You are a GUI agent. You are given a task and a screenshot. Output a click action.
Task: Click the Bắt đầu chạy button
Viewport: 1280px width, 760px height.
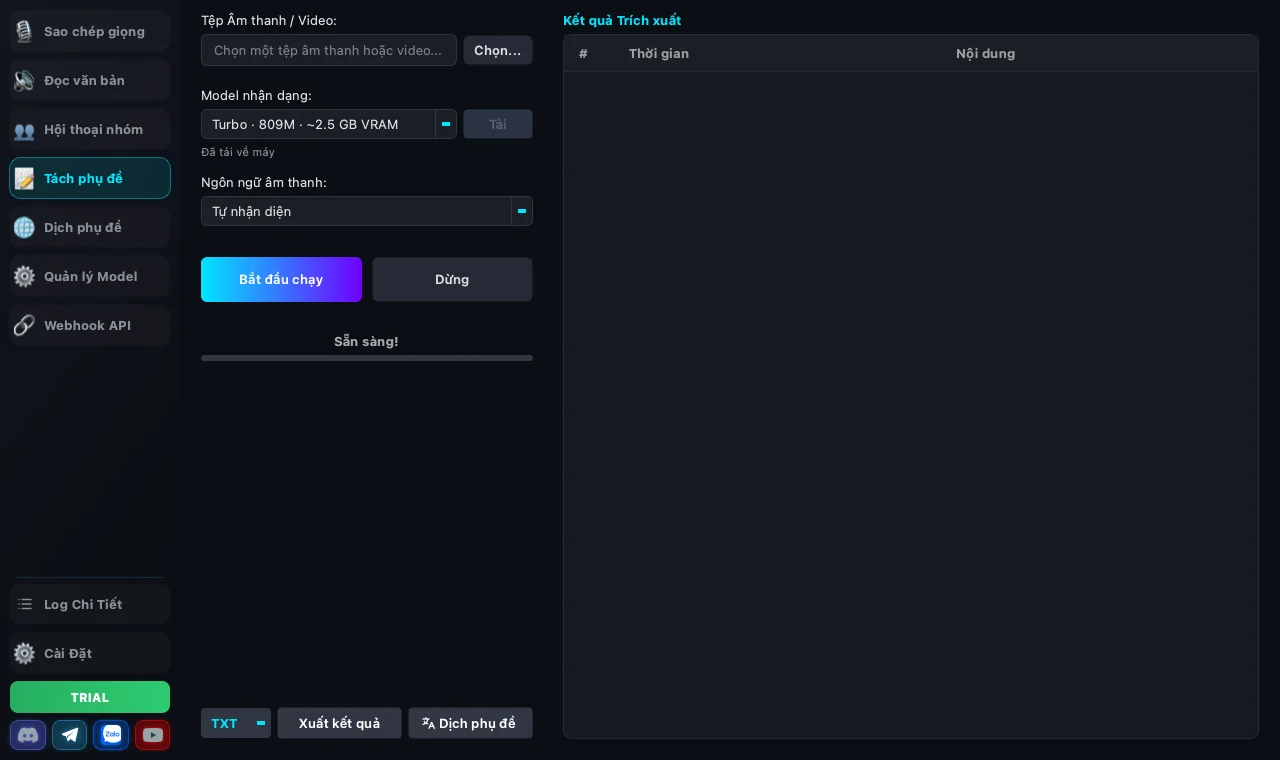(x=281, y=279)
